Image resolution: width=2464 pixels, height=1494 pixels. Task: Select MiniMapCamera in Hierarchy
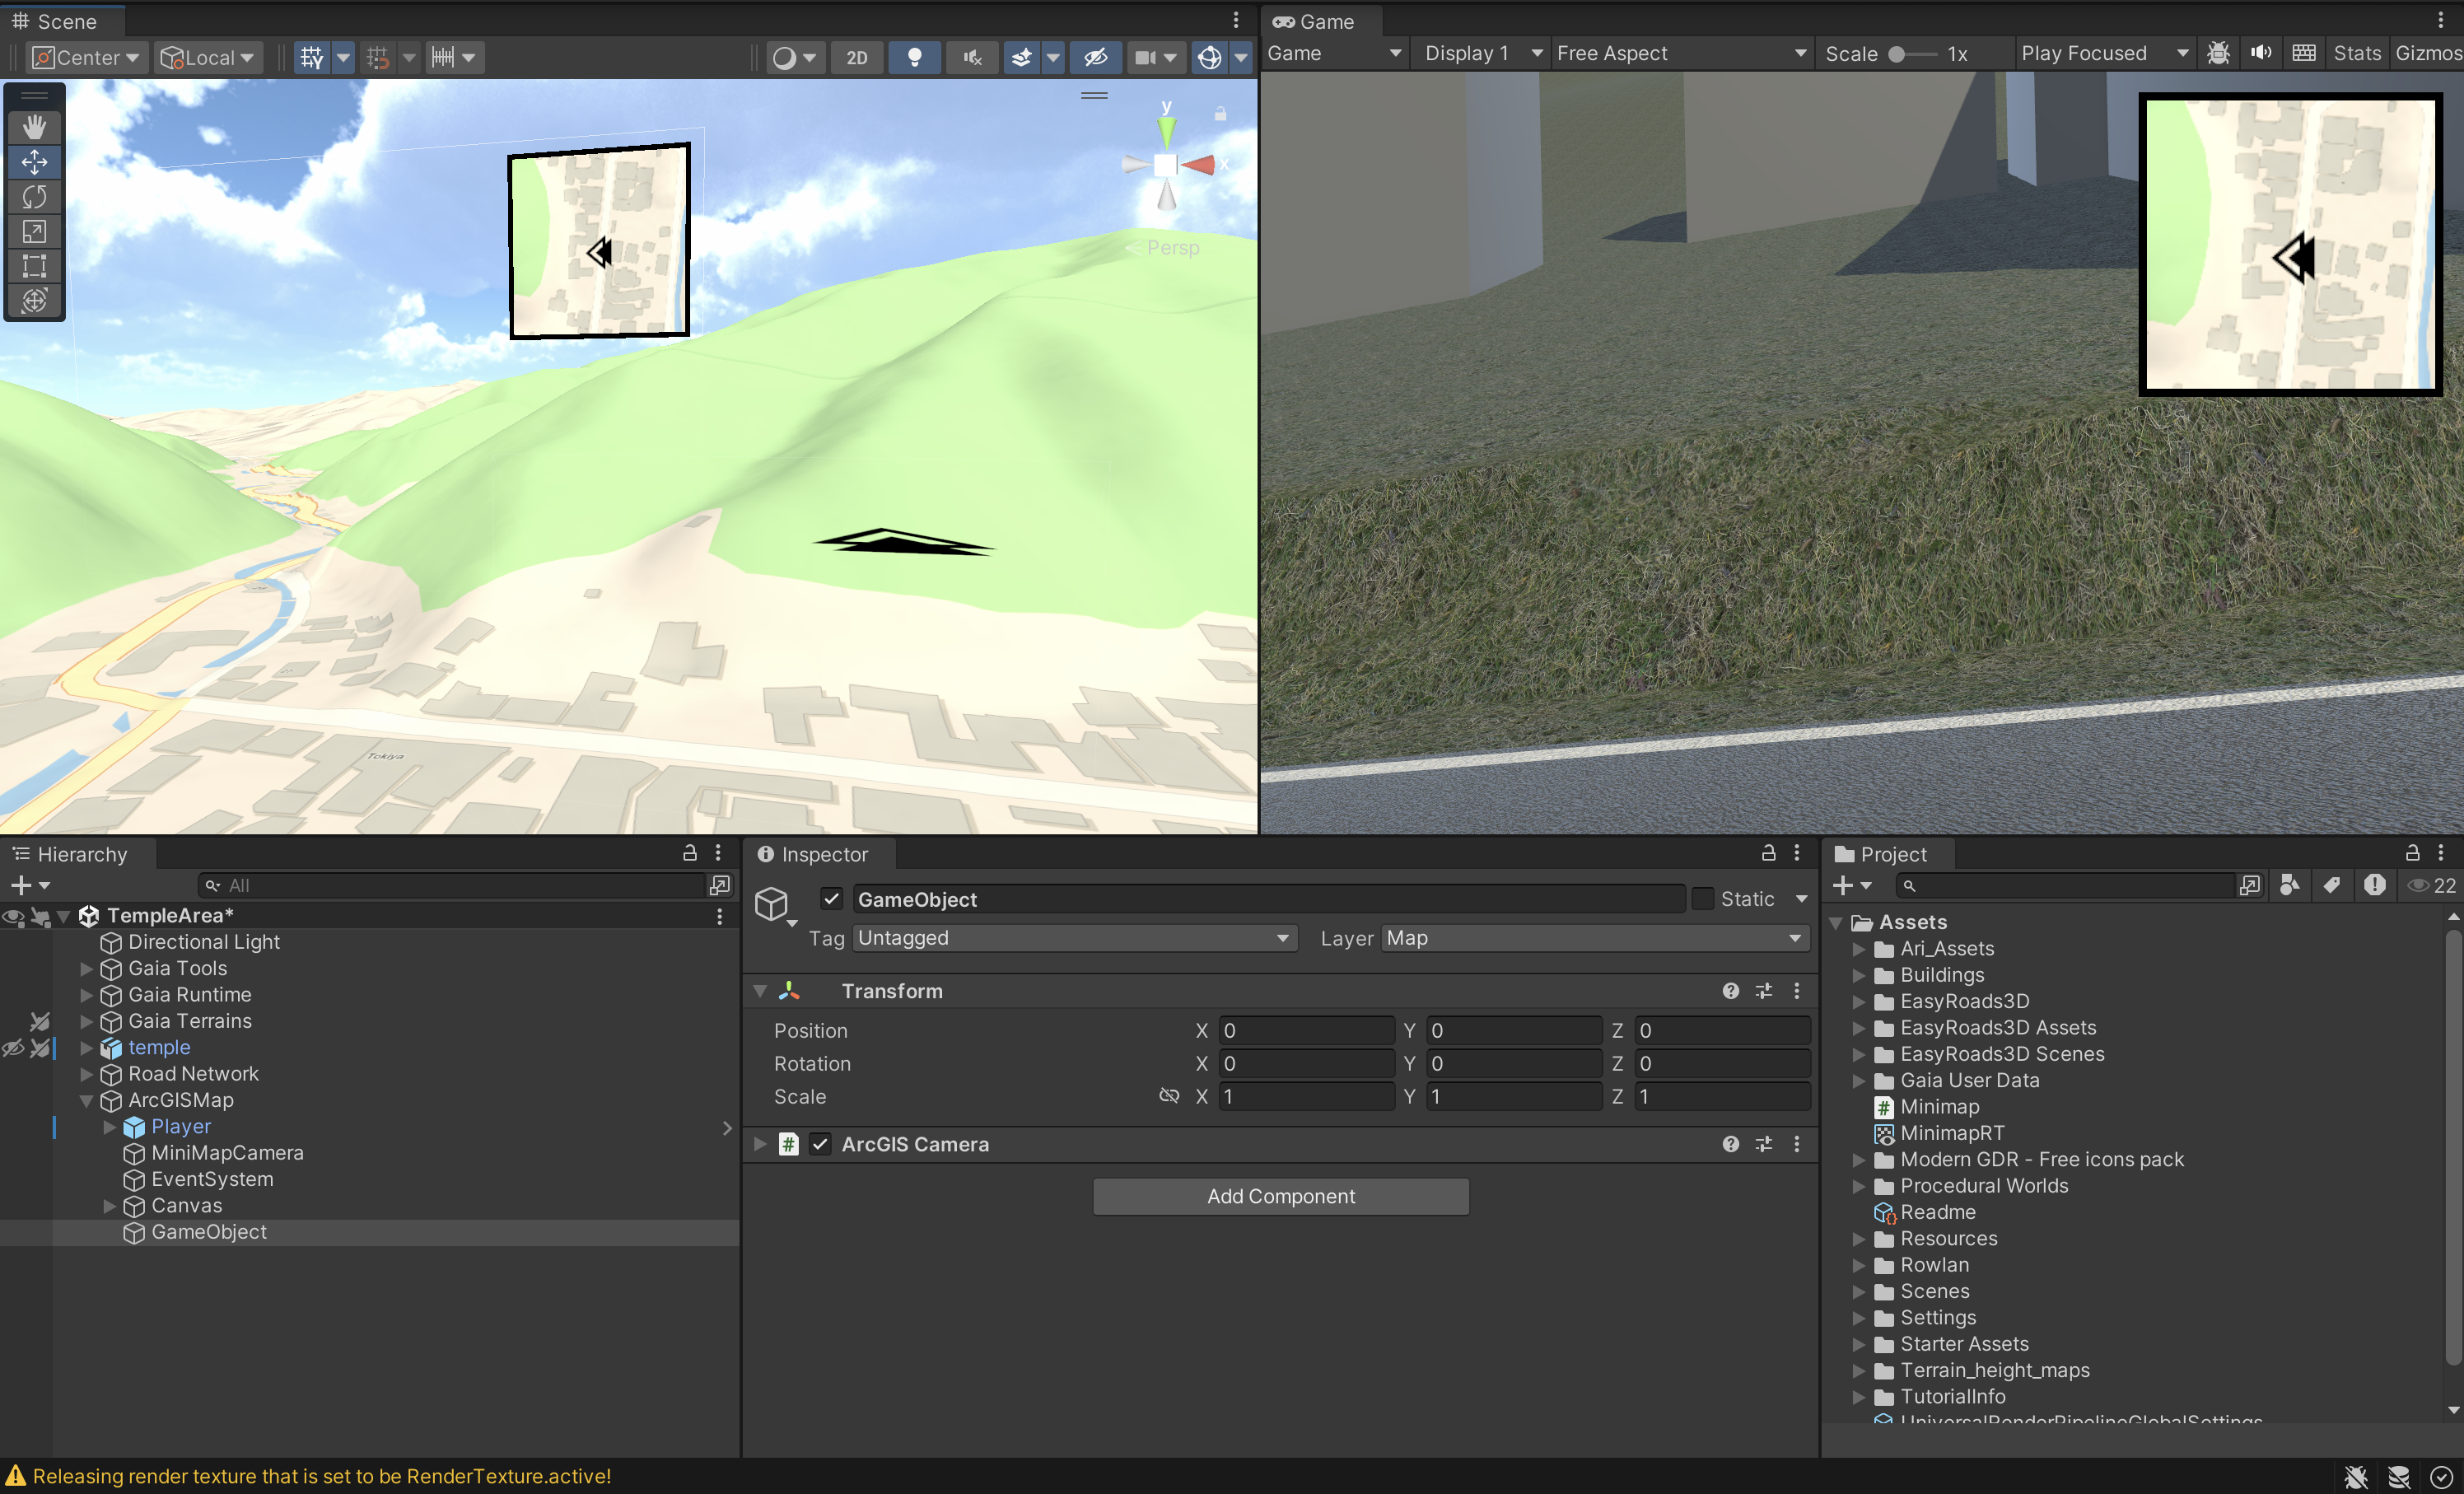coord(227,1153)
